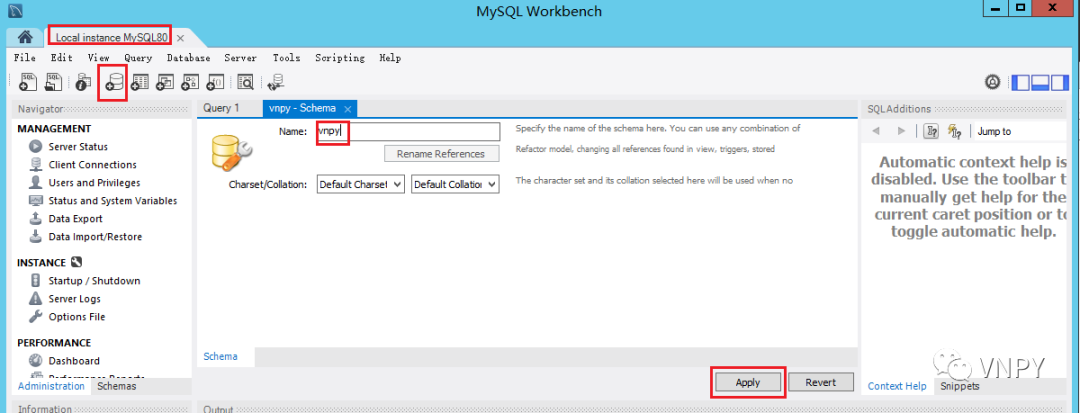Click the icon next to INSTANCE
The width and height of the screenshot is (1080, 413).
click(77, 262)
